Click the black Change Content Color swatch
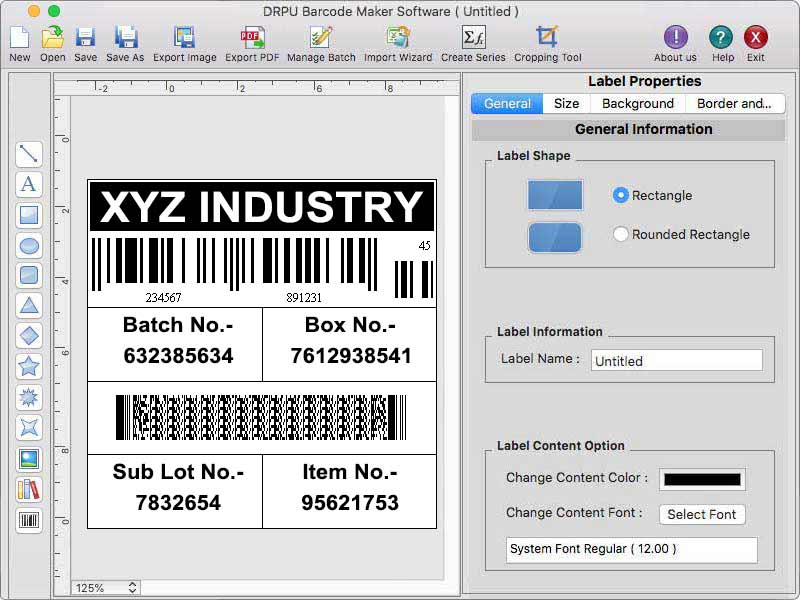The height and width of the screenshot is (600, 800). point(701,479)
